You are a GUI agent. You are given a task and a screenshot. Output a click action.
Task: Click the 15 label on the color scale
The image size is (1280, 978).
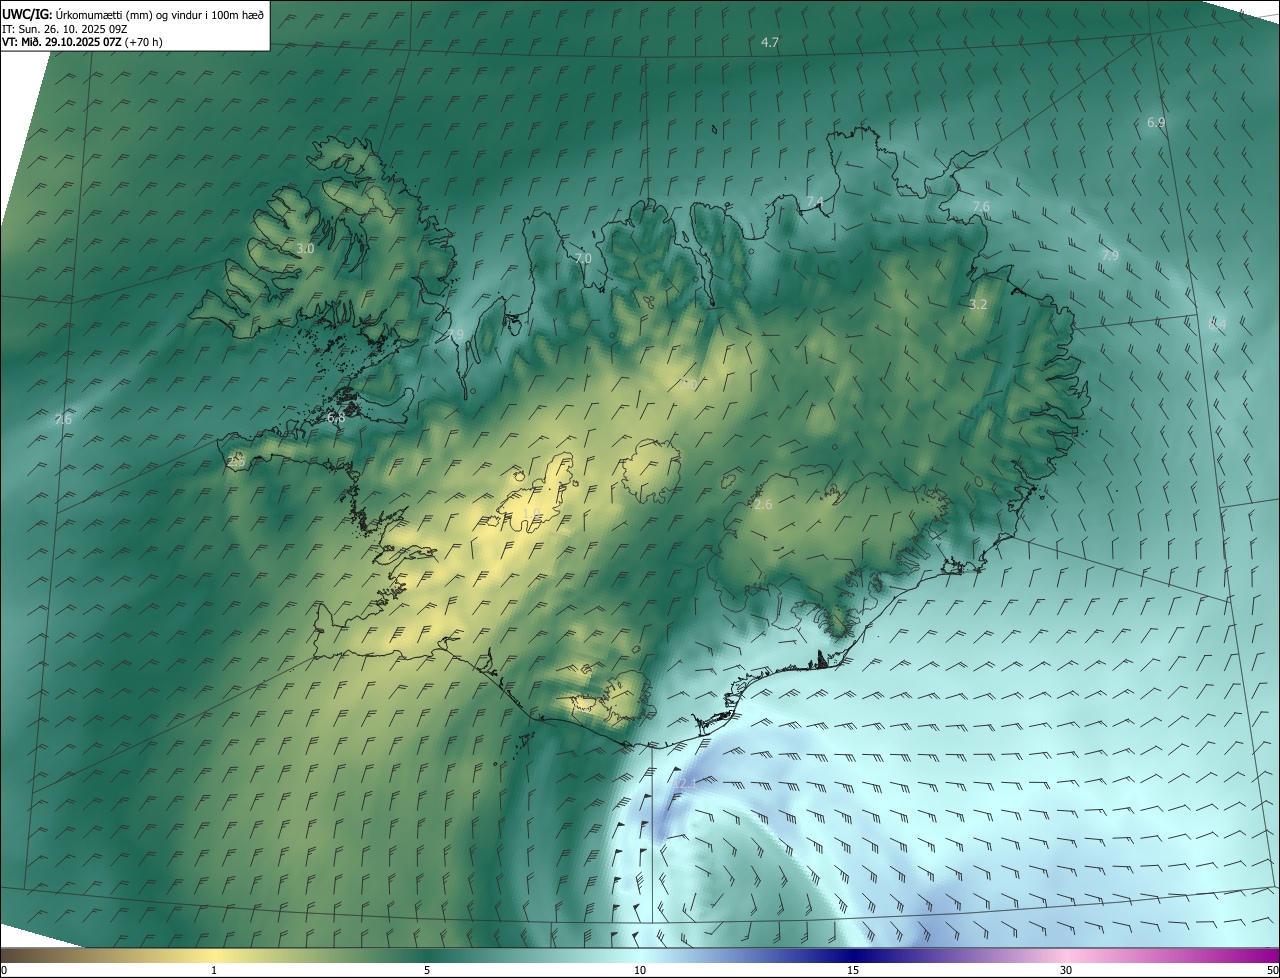(853, 970)
